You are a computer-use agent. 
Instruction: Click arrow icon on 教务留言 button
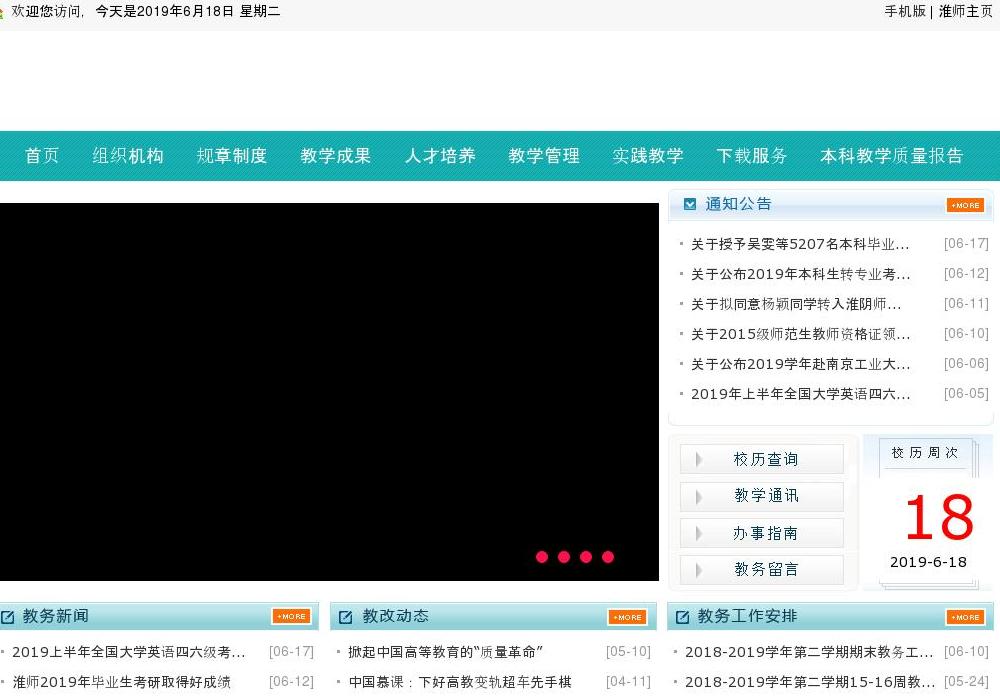(x=699, y=569)
